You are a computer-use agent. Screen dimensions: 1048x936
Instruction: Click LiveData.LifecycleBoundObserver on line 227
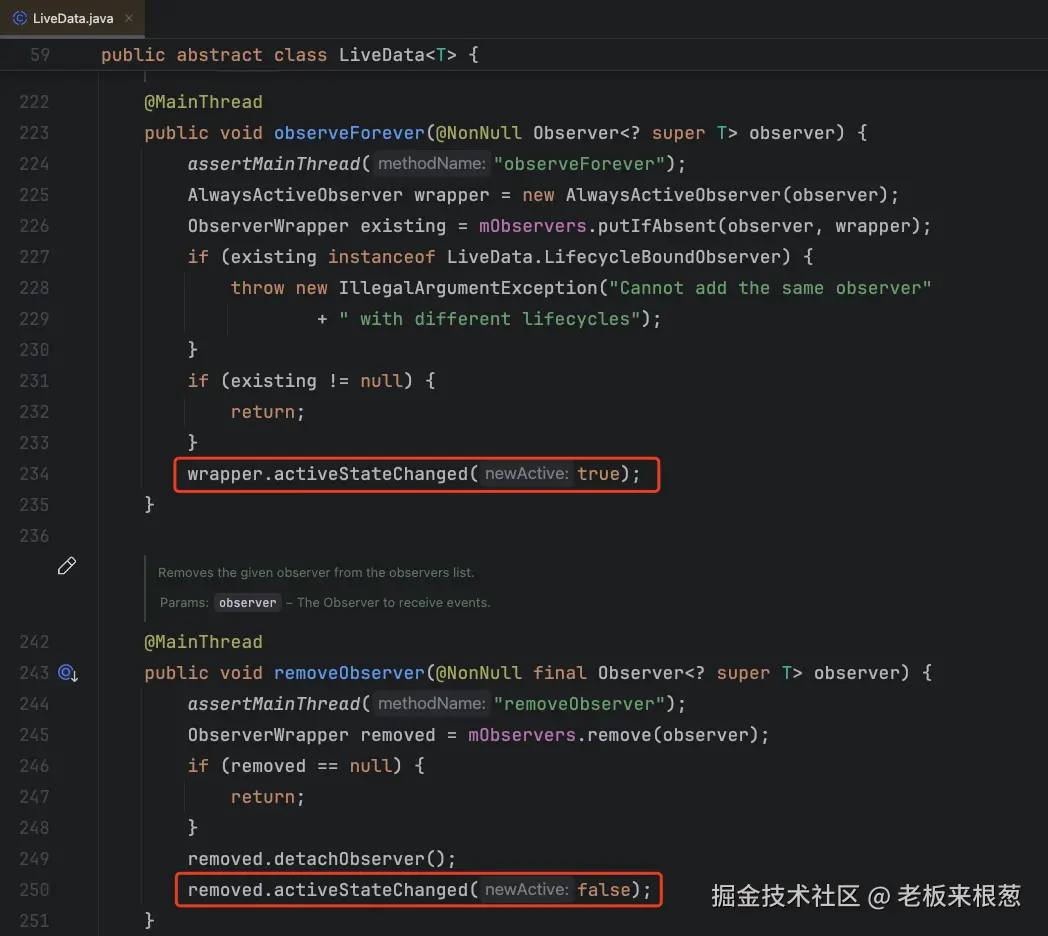pyautogui.click(x=614, y=257)
